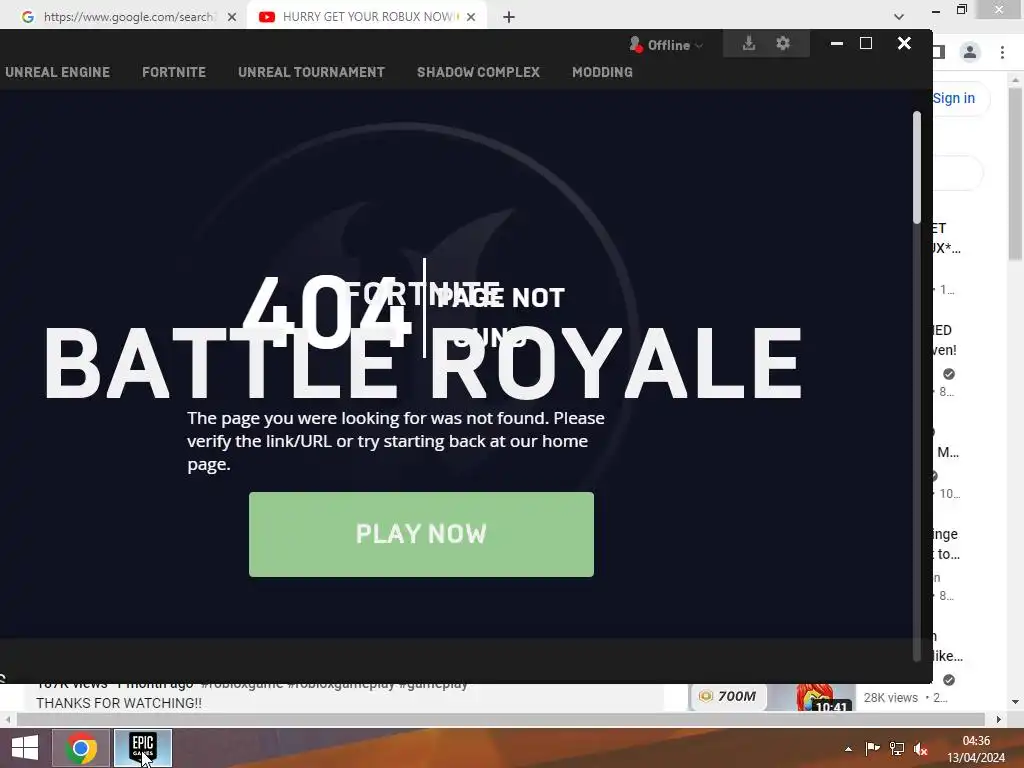Click the Chrome horizontal scrollbar
Viewport: 1024px width, 768px height.
(x=500, y=719)
